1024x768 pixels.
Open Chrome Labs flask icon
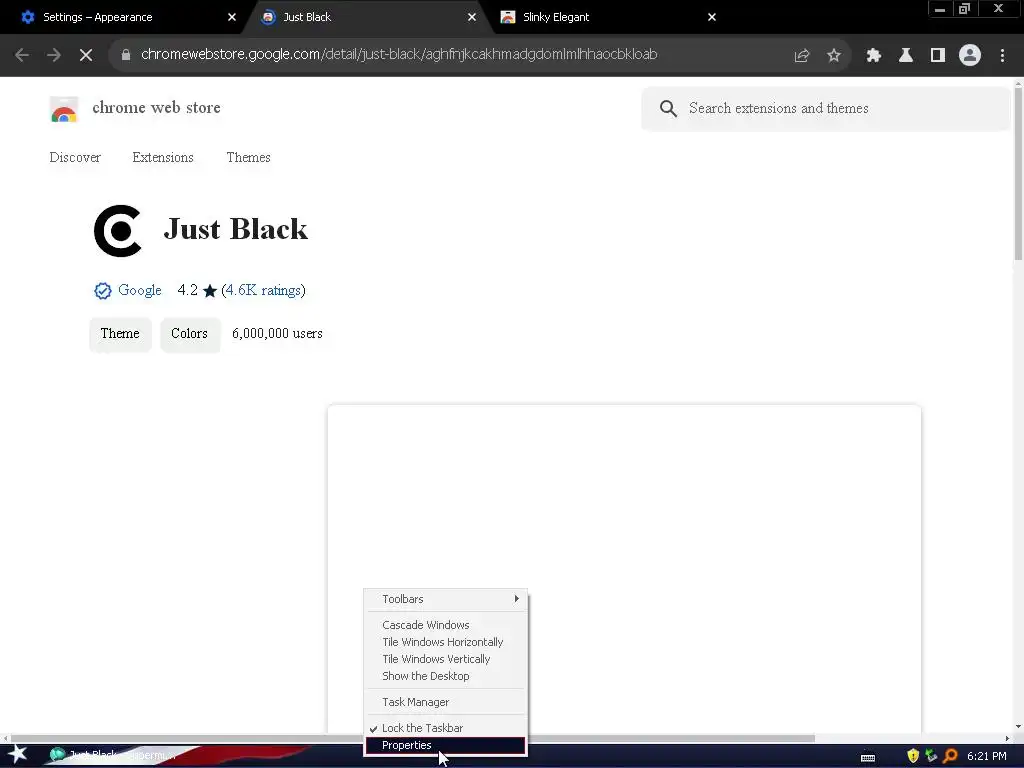coord(905,56)
